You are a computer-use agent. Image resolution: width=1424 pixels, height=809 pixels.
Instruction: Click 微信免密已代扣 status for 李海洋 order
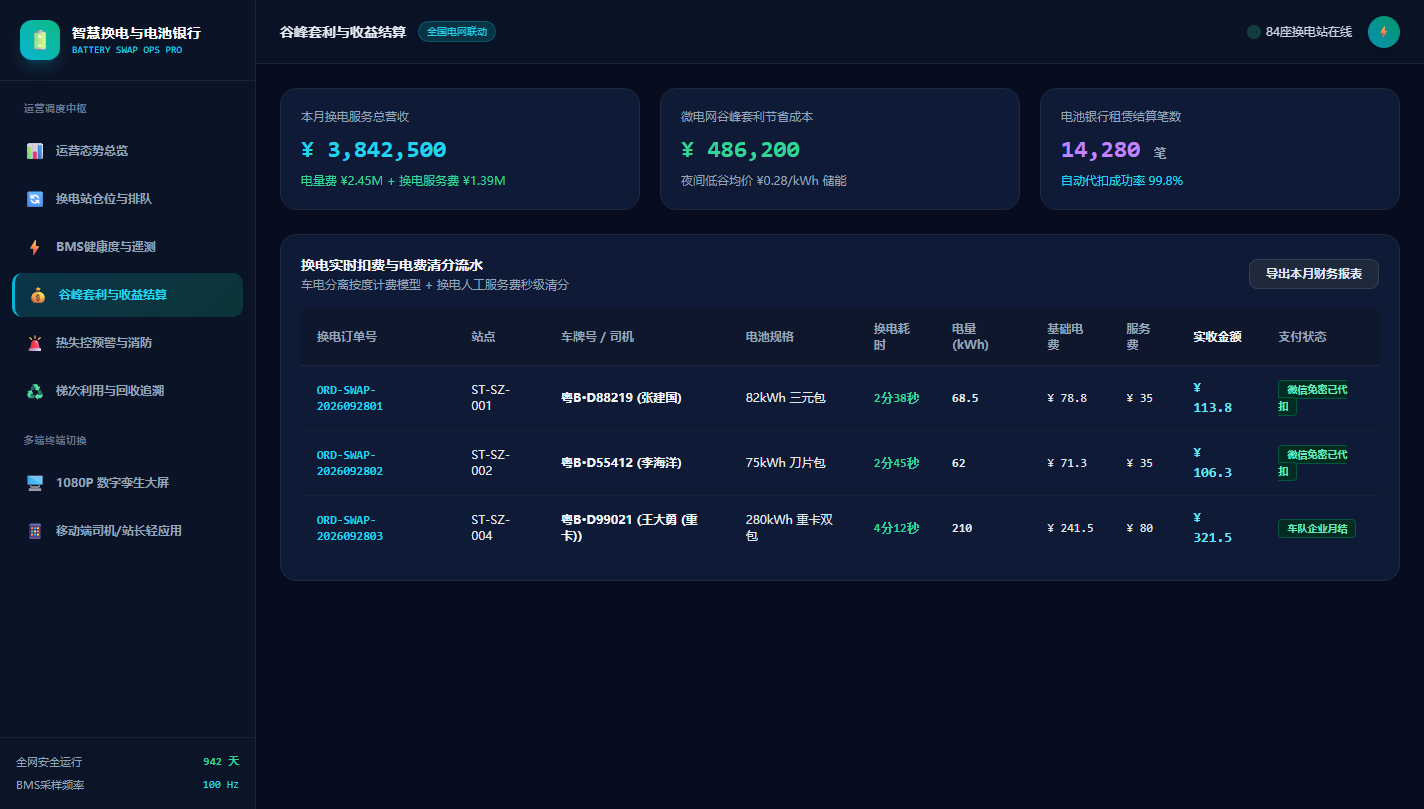click(1313, 463)
